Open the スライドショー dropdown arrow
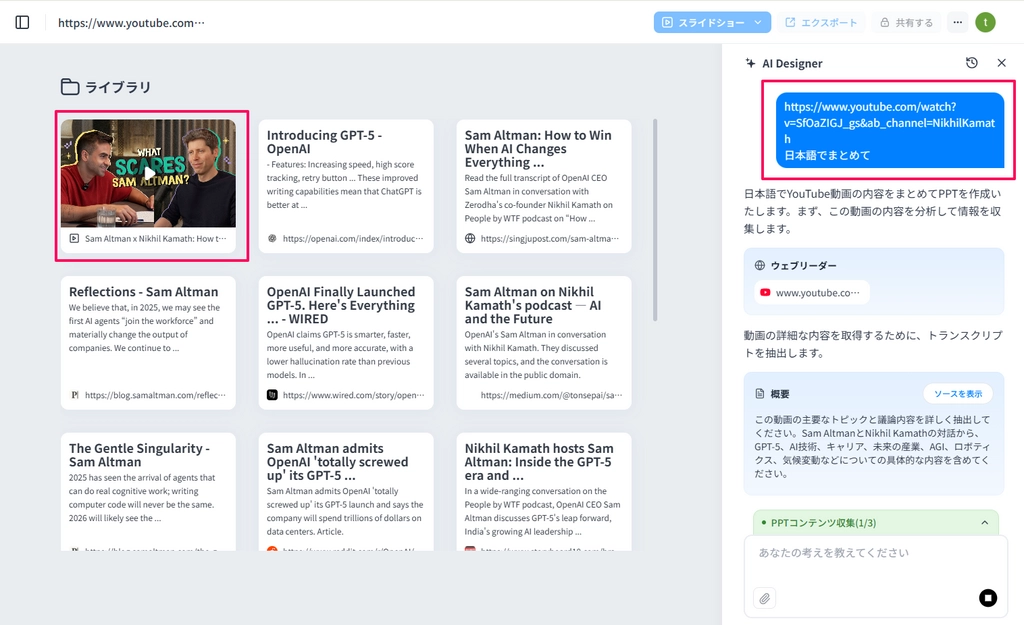The image size is (1024, 625). (758, 22)
